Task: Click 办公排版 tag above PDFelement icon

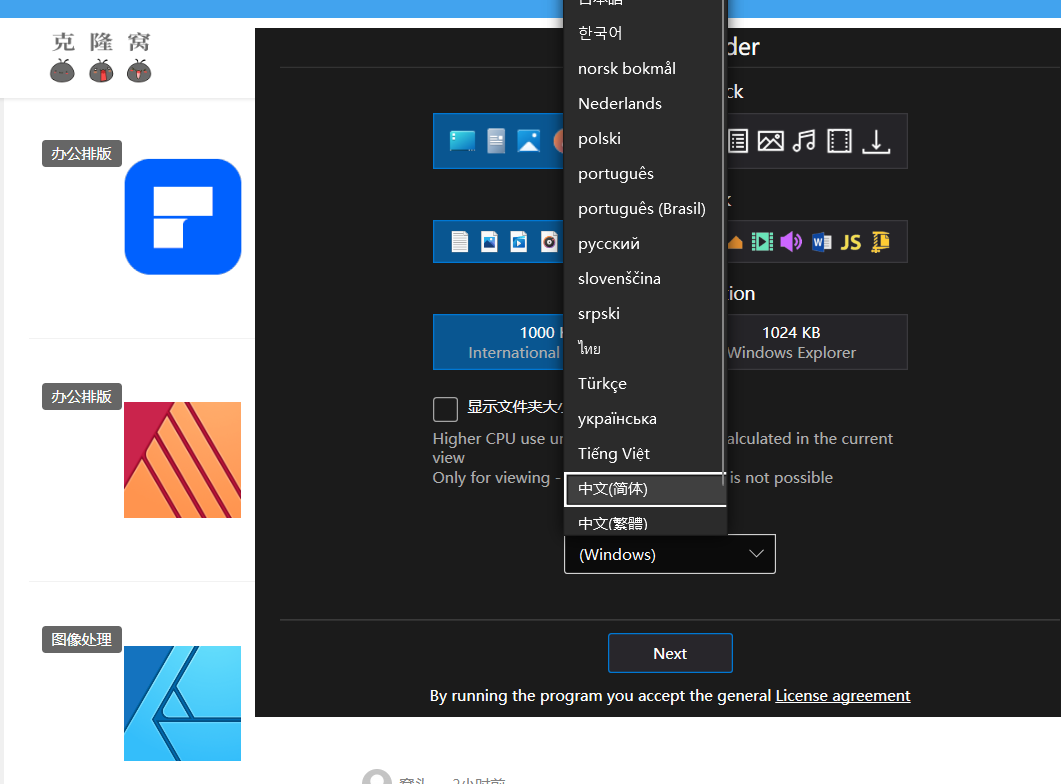Action: pos(82,154)
